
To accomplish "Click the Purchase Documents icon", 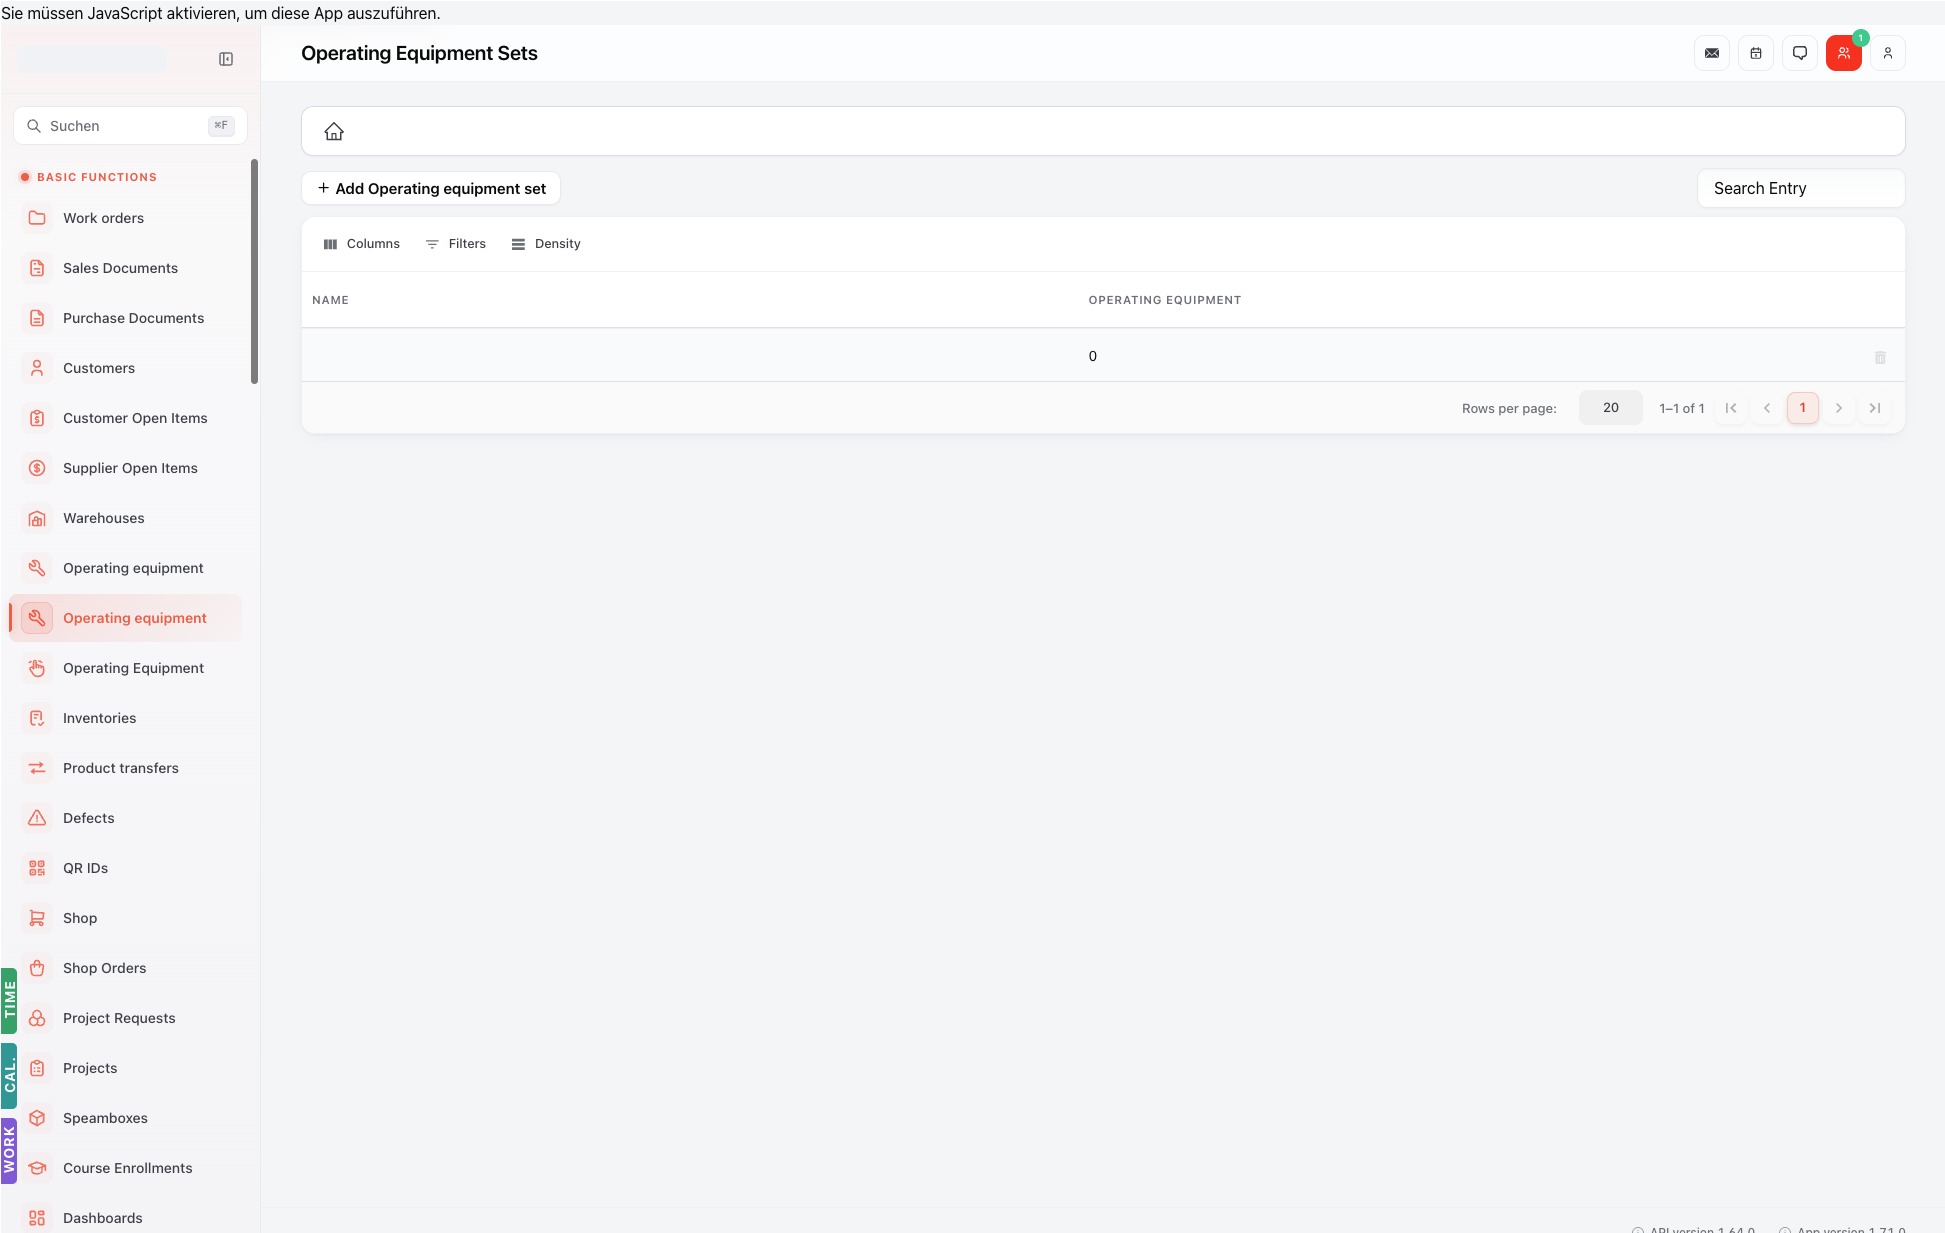I will click(37, 318).
